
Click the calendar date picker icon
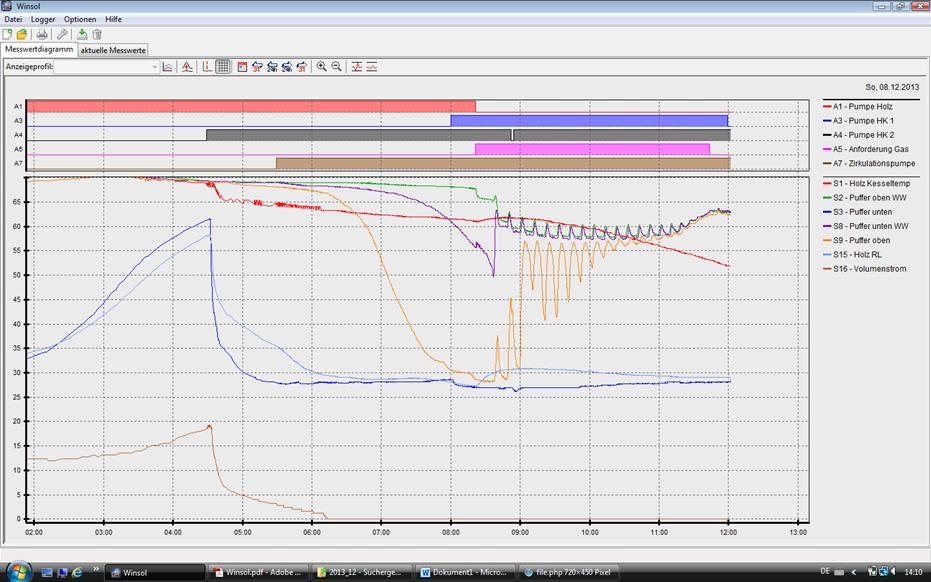click(242, 67)
